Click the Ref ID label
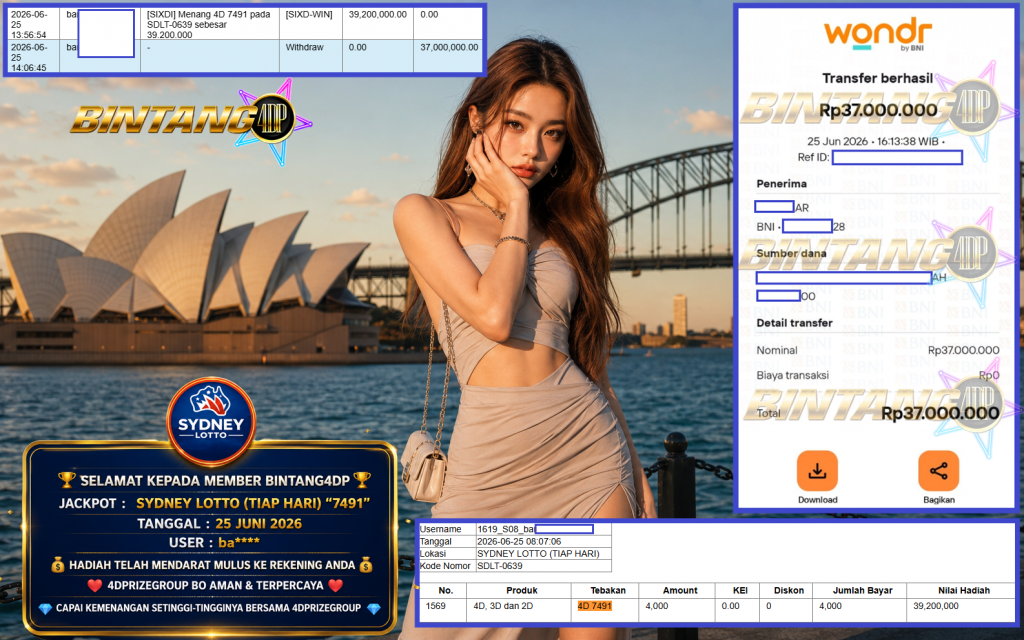Screen dimensions: 1024x640 point(813,157)
